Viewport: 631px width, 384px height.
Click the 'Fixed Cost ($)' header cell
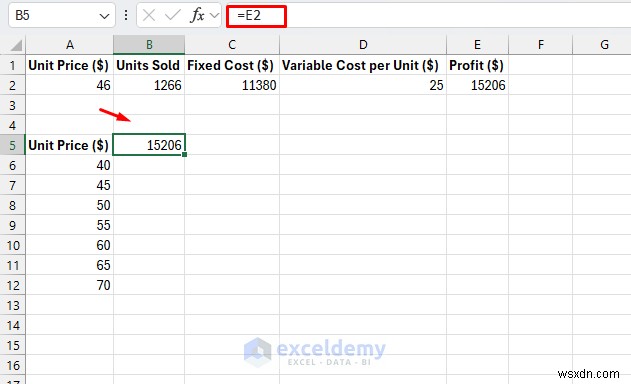(232, 65)
